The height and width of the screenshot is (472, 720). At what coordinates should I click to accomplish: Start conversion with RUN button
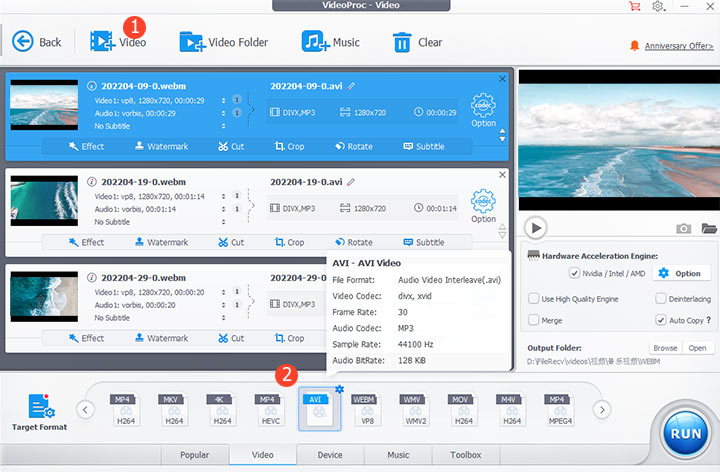(686, 433)
